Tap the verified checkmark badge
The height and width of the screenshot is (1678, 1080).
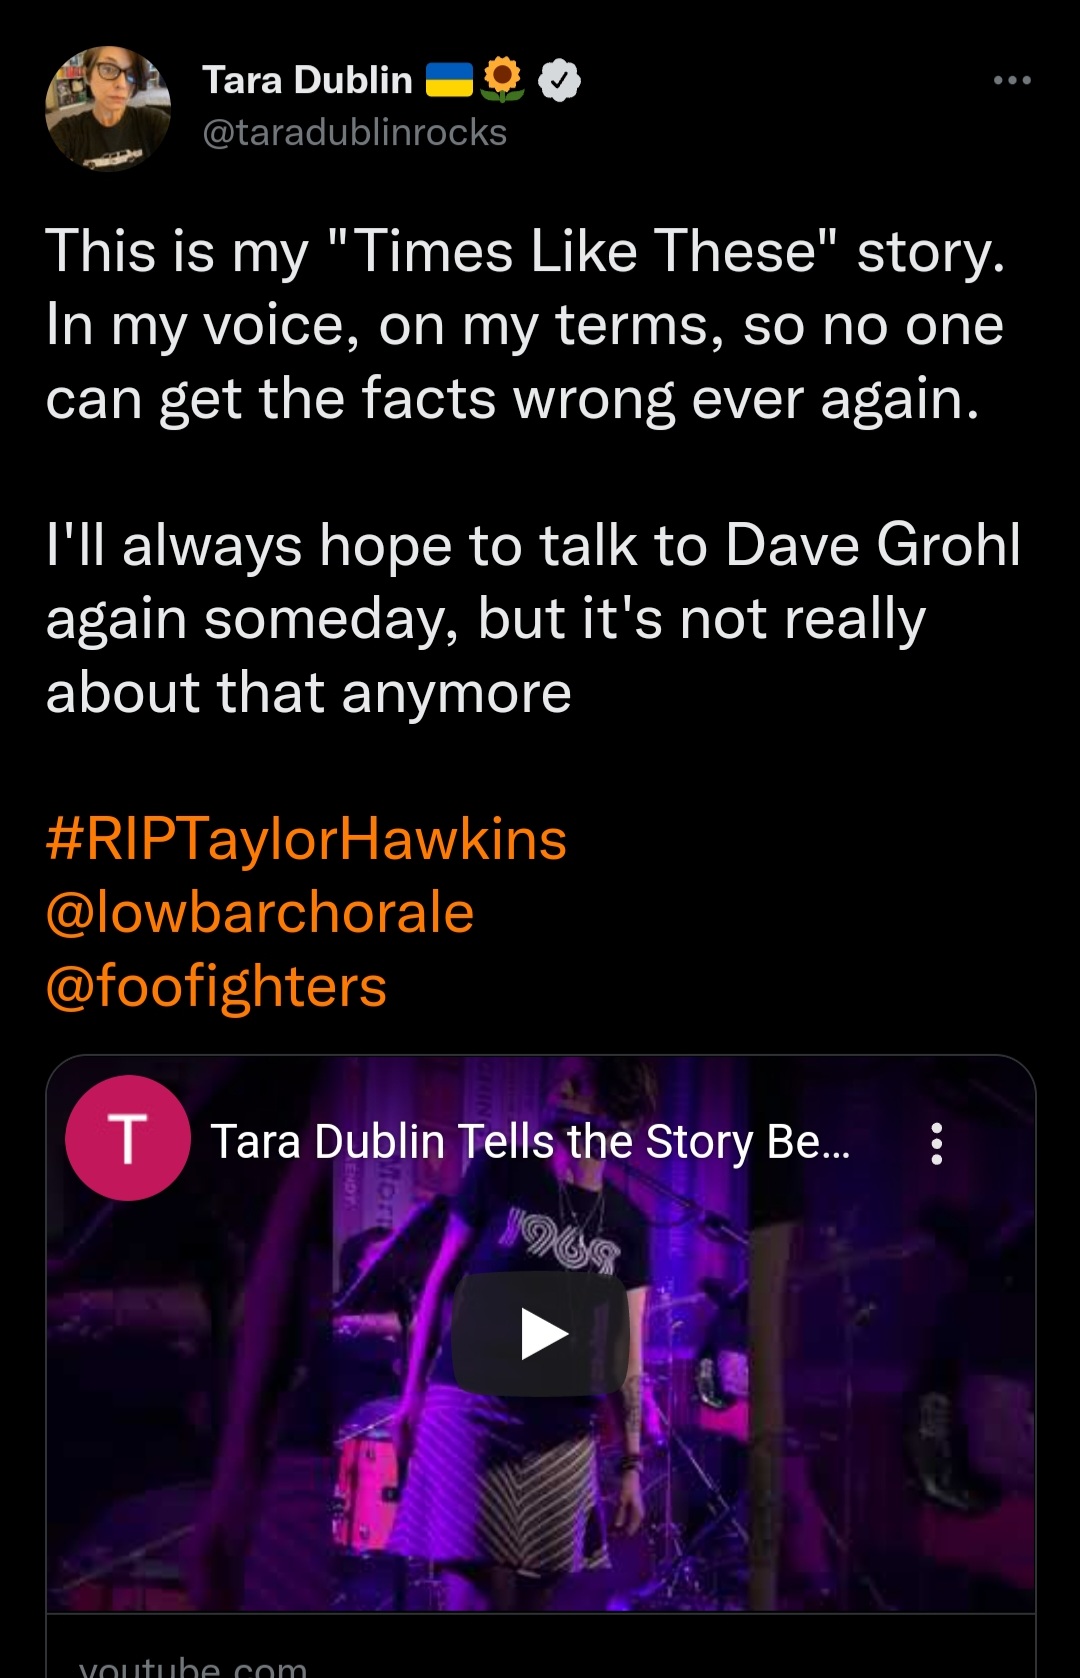560,80
